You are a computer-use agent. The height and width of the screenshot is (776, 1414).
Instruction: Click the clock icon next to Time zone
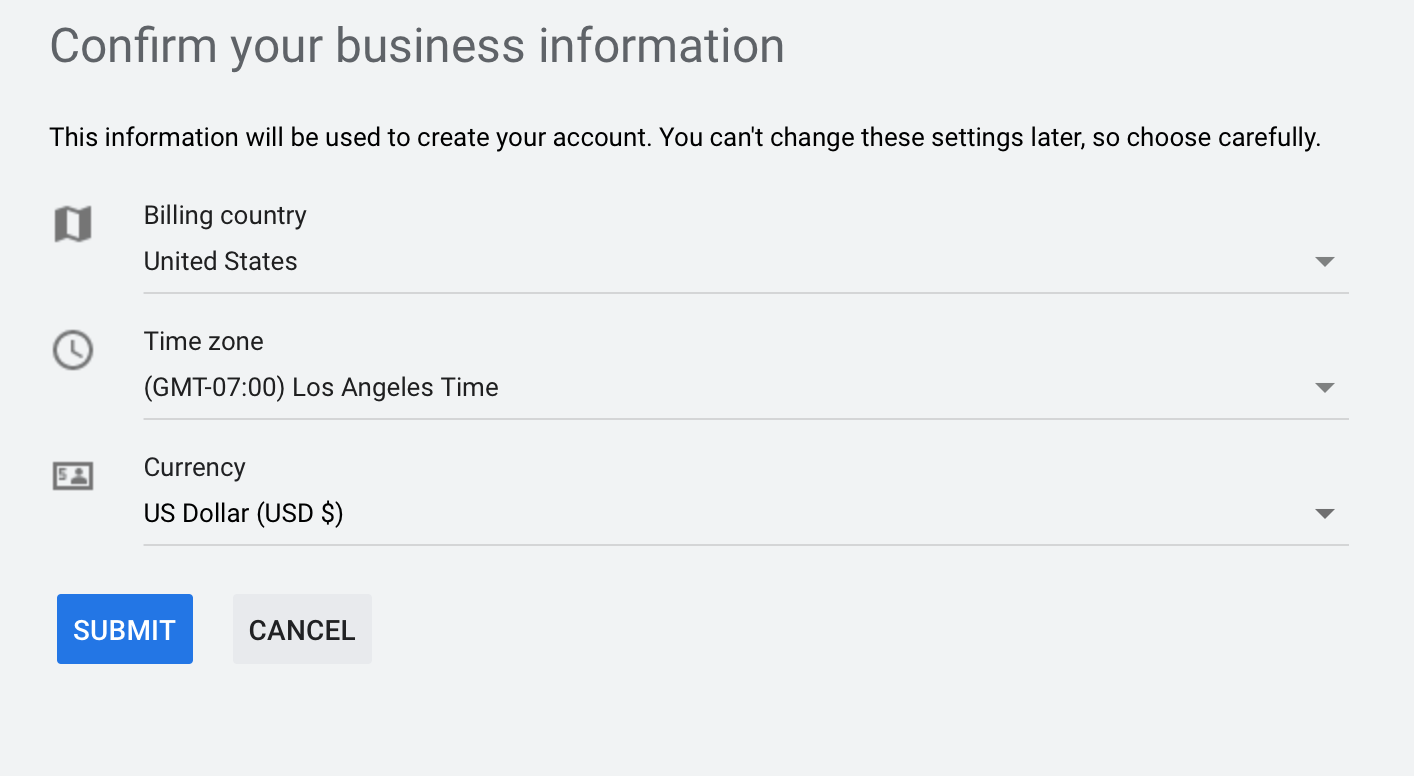[72, 350]
